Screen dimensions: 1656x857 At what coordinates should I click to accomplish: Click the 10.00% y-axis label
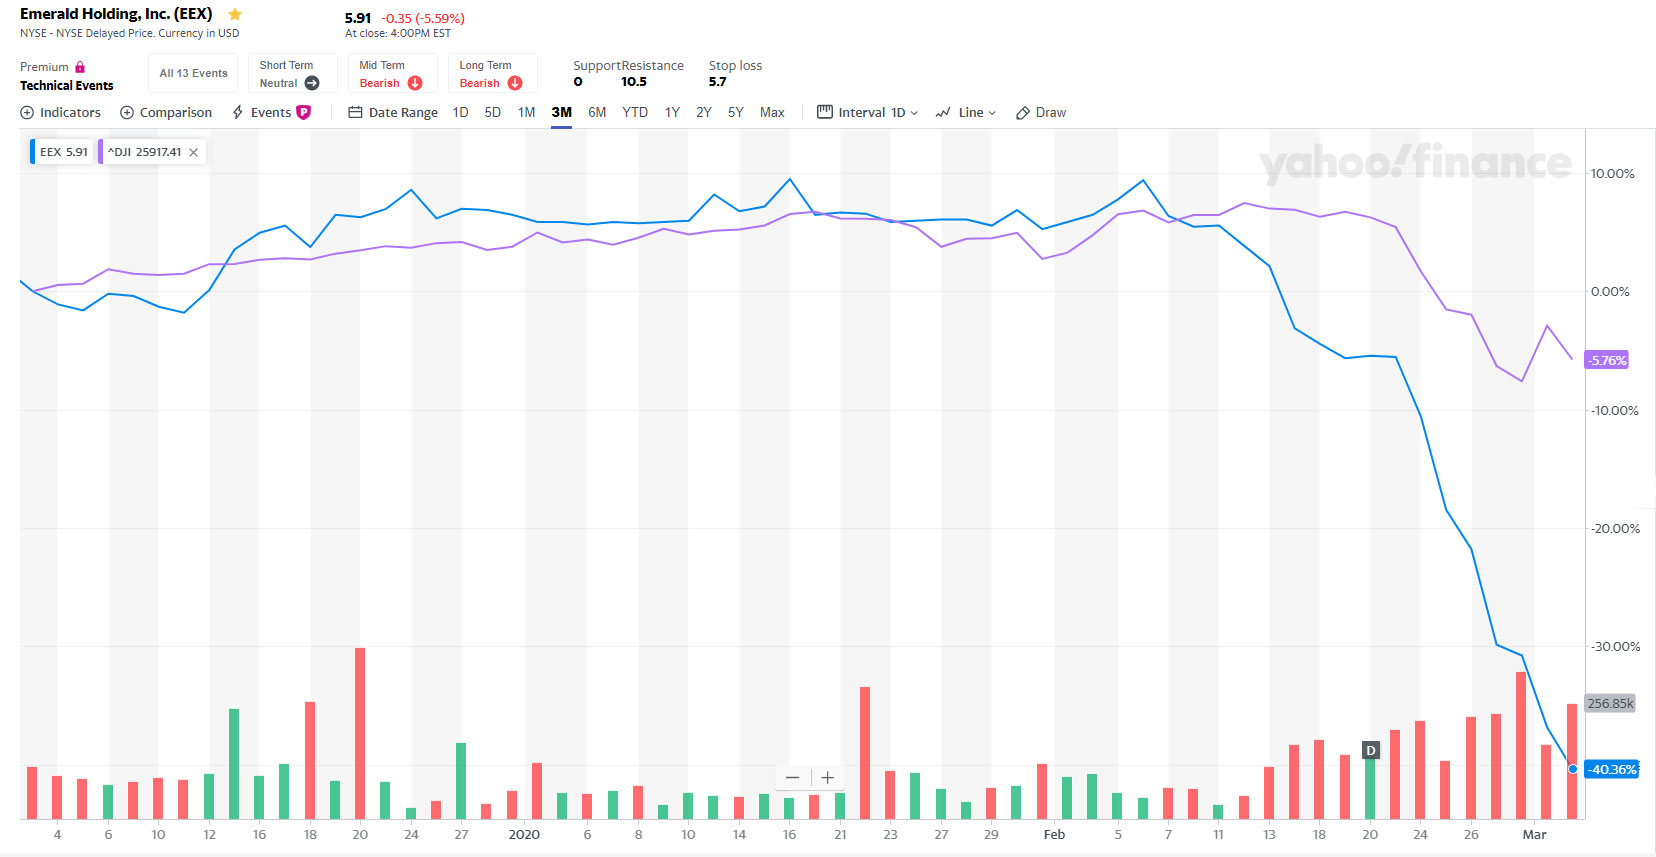pyautogui.click(x=1613, y=174)
